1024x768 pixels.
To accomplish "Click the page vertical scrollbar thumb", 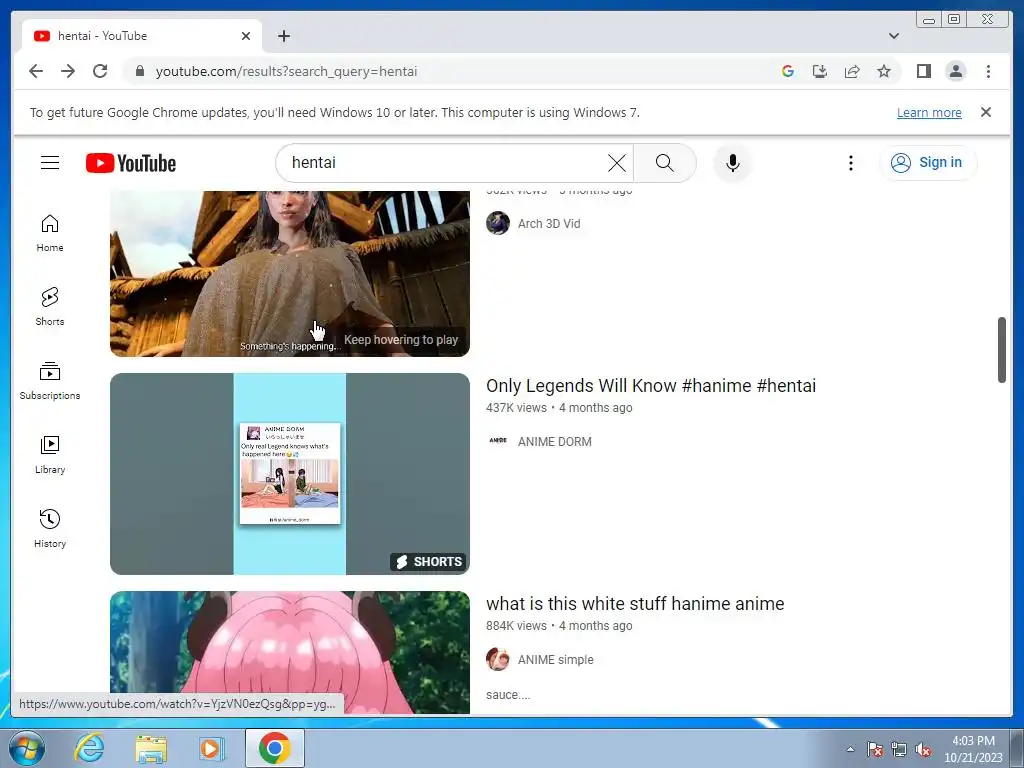I will [1002, 350].
